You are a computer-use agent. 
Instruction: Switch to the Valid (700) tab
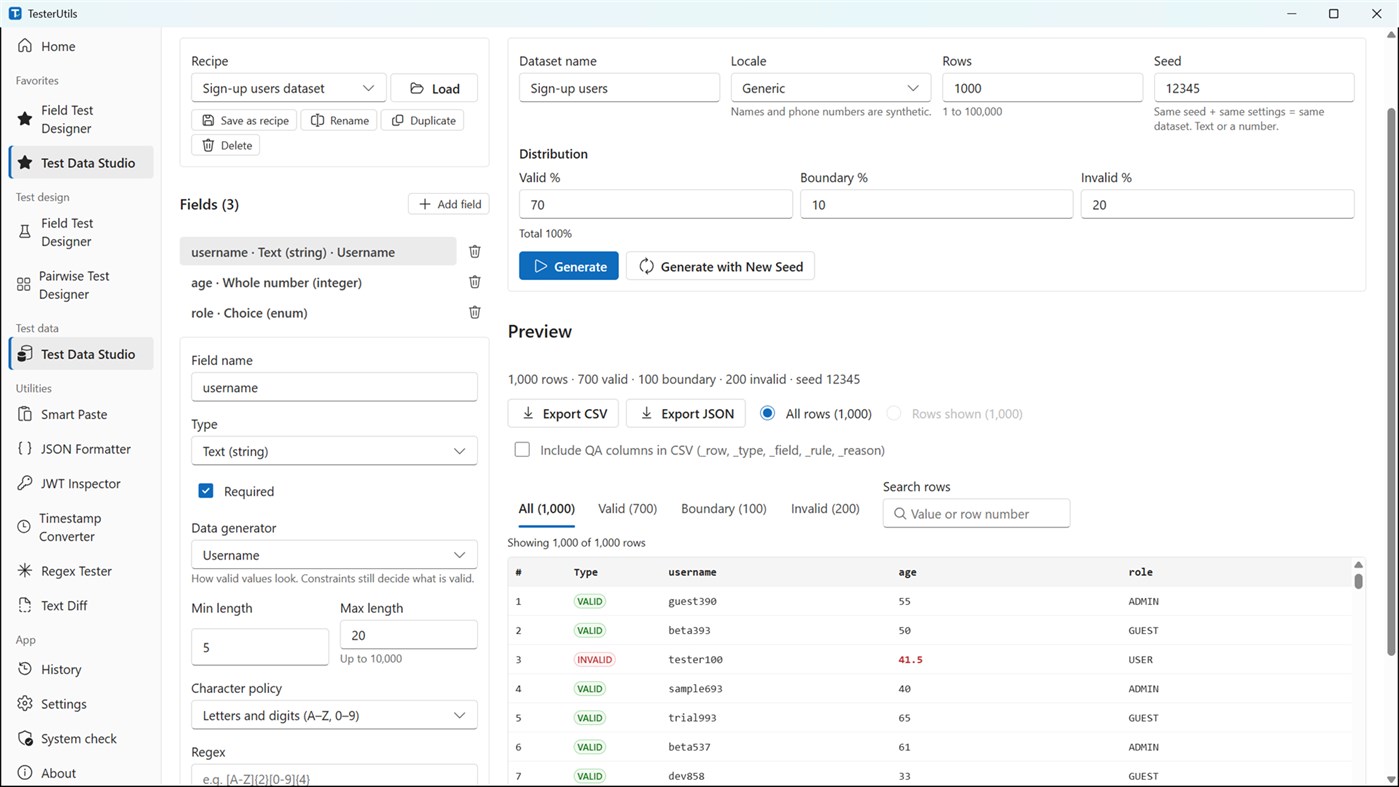(x=627, y=508)
